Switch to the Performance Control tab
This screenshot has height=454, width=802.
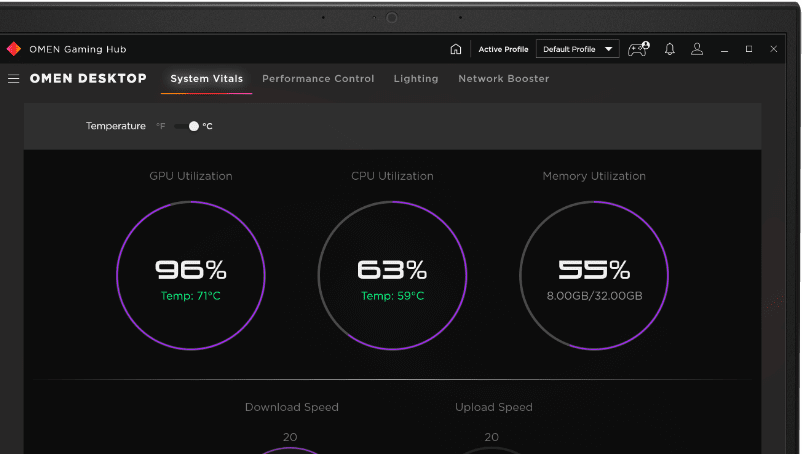point(318,79)
